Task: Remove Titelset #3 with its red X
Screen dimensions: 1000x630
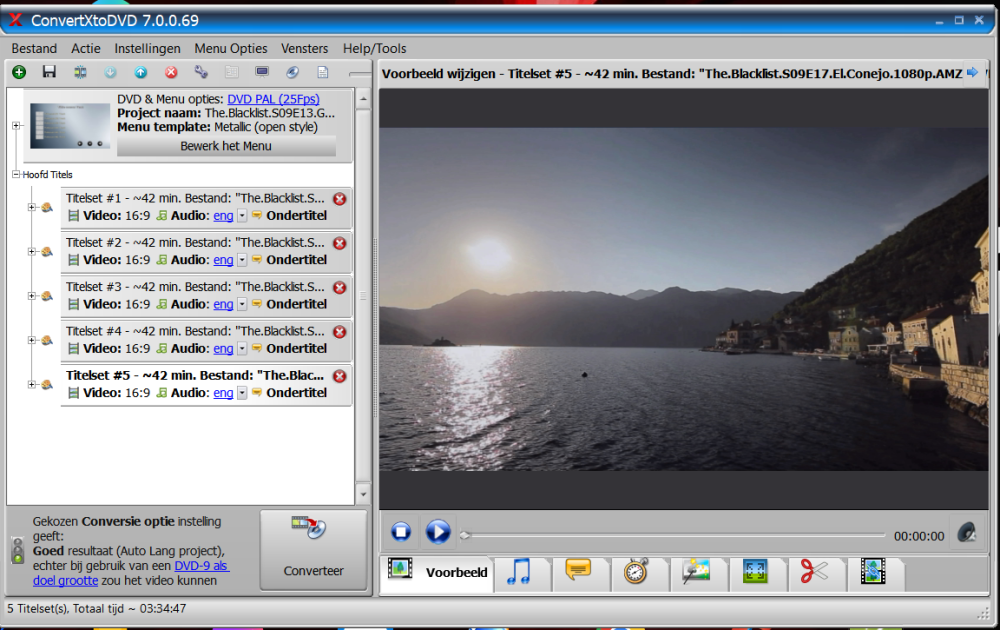Action: coord(339,288)
